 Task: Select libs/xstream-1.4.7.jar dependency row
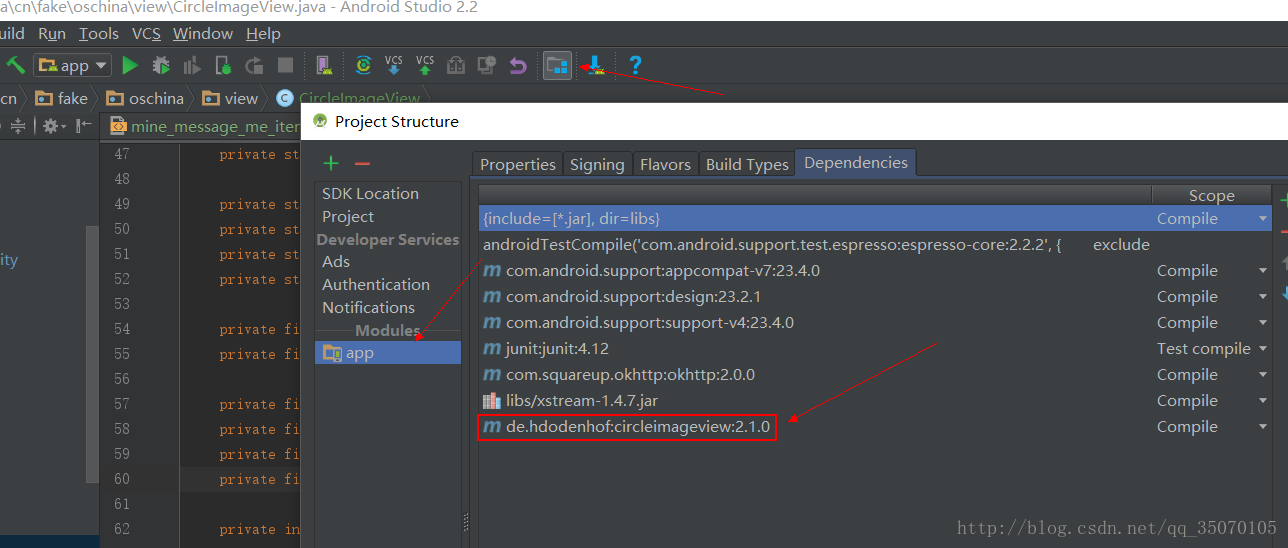875,401
